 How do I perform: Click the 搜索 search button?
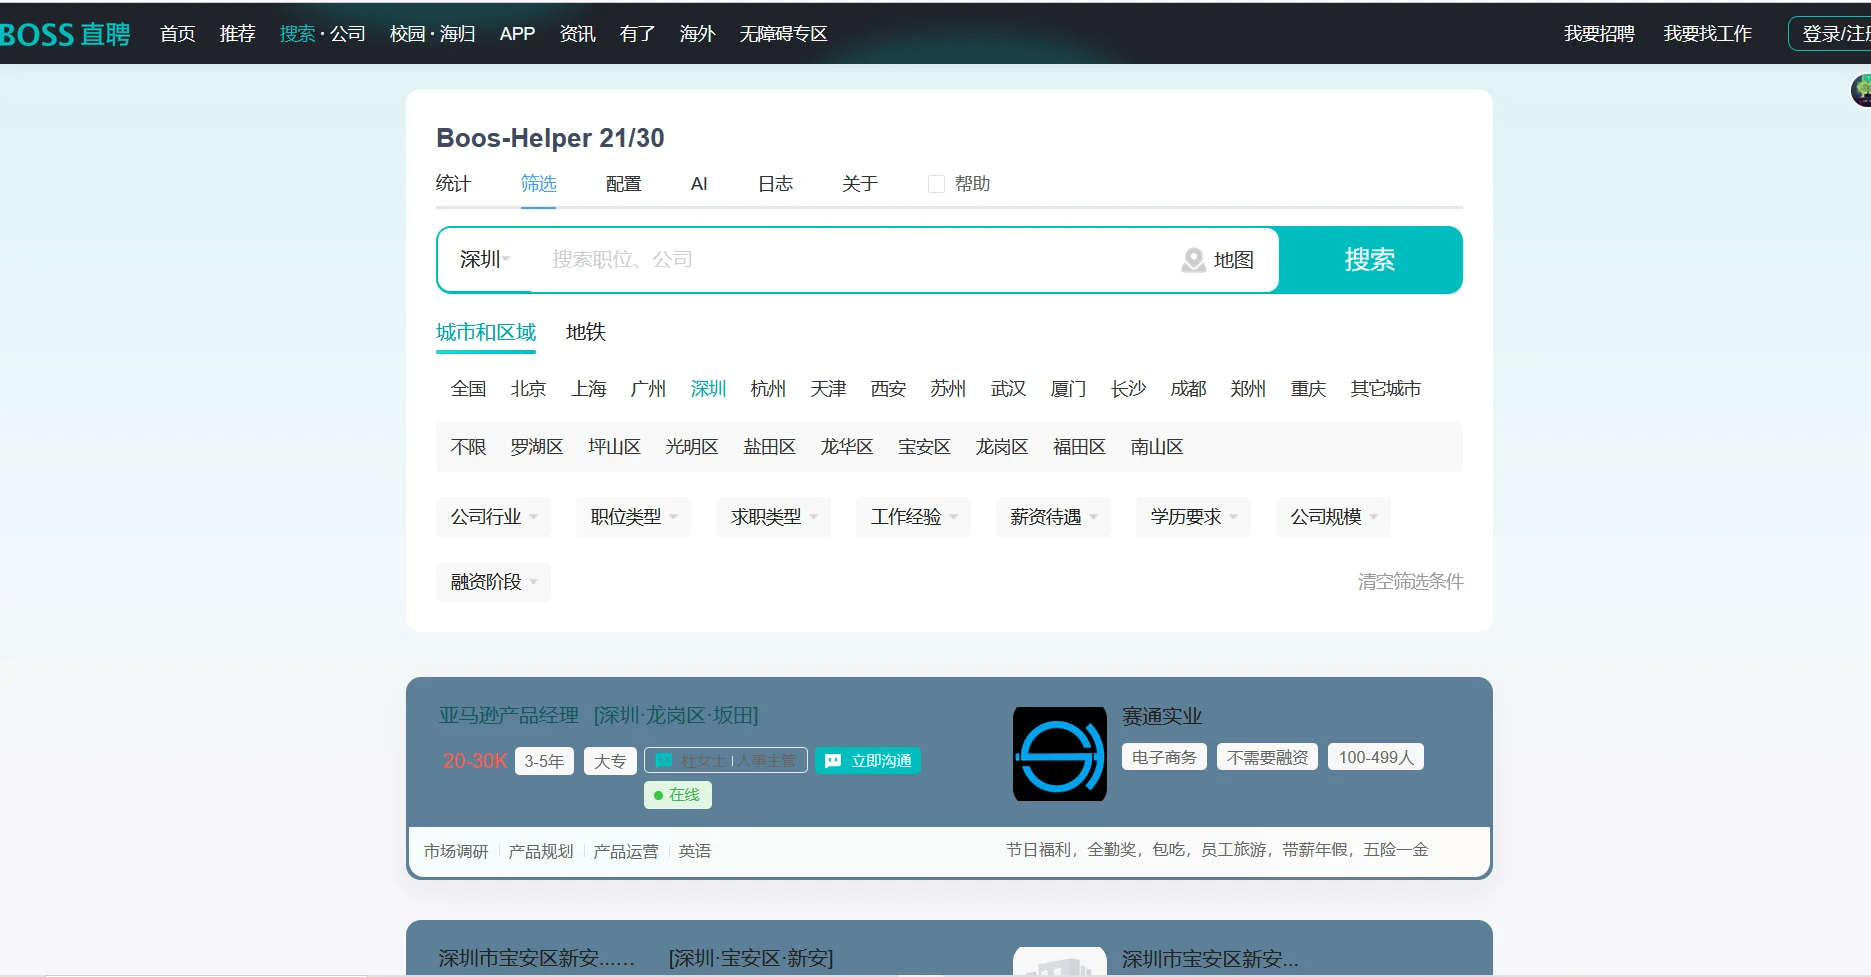(1371, 259)
